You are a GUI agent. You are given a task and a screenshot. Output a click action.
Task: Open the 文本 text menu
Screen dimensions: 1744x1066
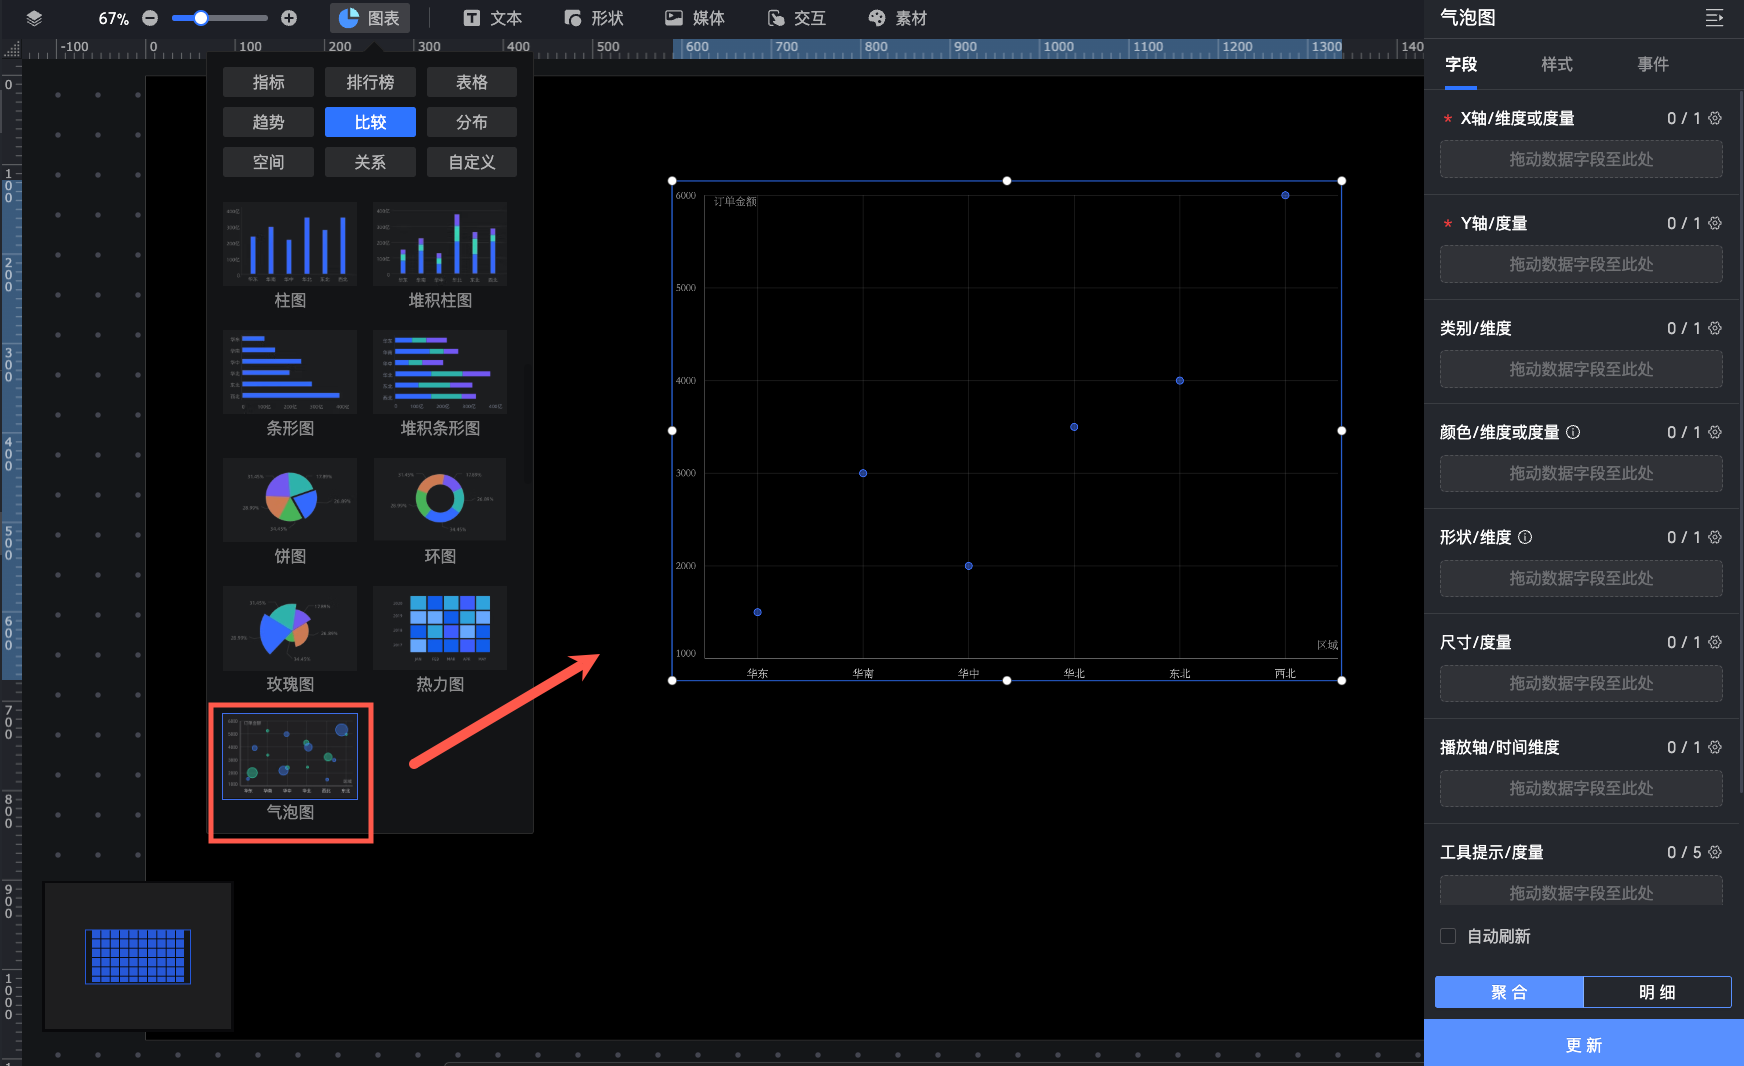pos(493,18)
